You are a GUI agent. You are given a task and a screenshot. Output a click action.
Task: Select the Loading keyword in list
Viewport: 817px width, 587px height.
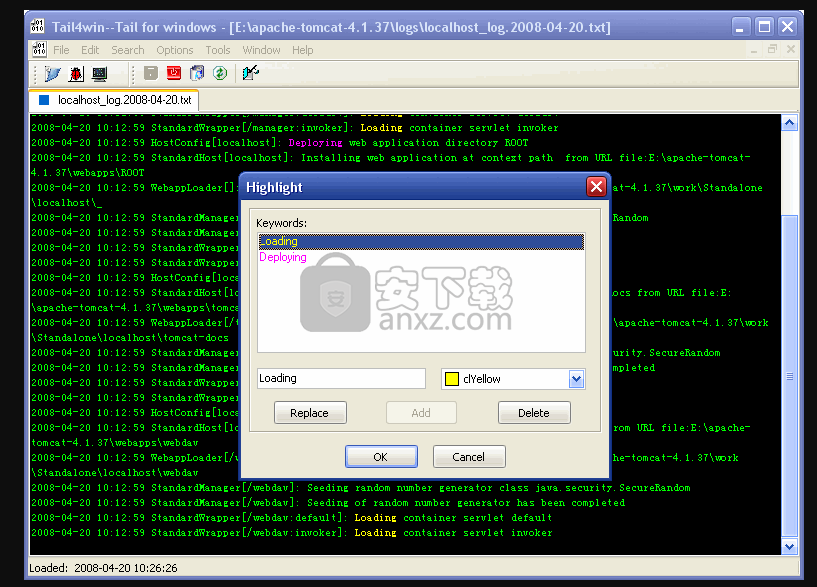click(x=421, y=241)
